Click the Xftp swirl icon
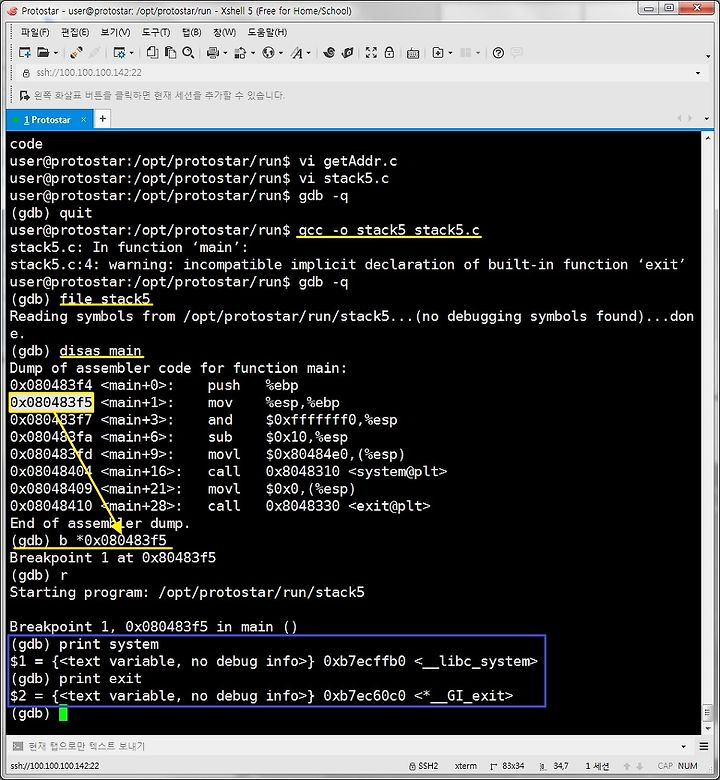Image resolution: width=720 pixels, height=780 pixels. 329,52
